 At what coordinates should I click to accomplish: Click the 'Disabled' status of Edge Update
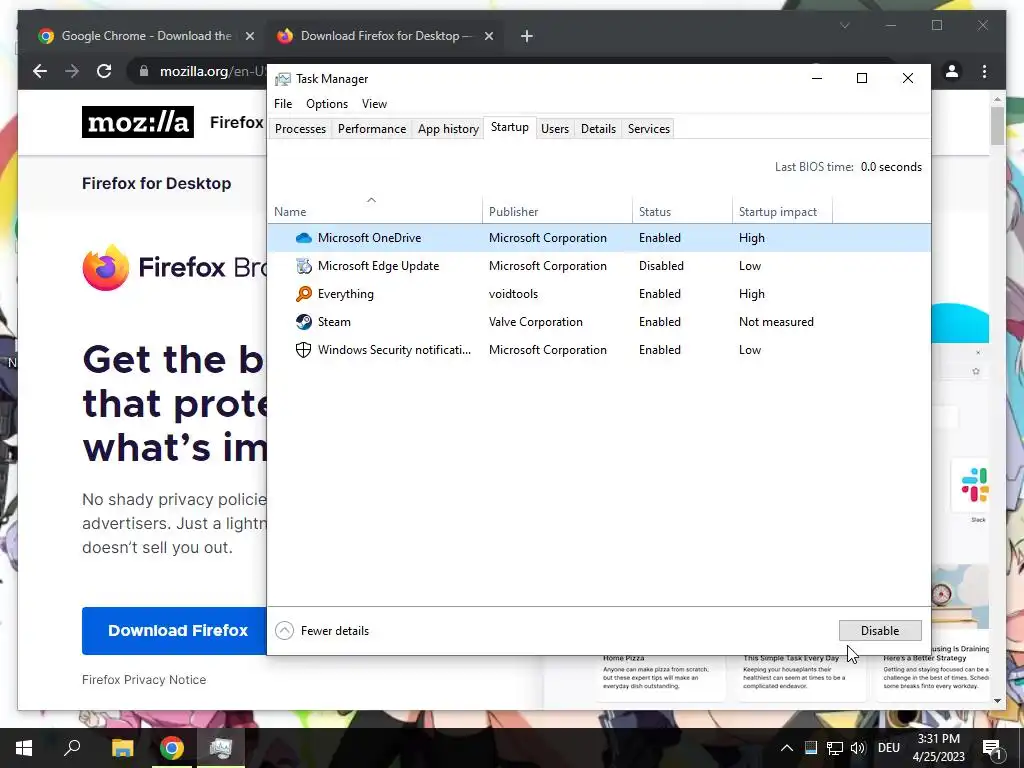click(661, 266)
